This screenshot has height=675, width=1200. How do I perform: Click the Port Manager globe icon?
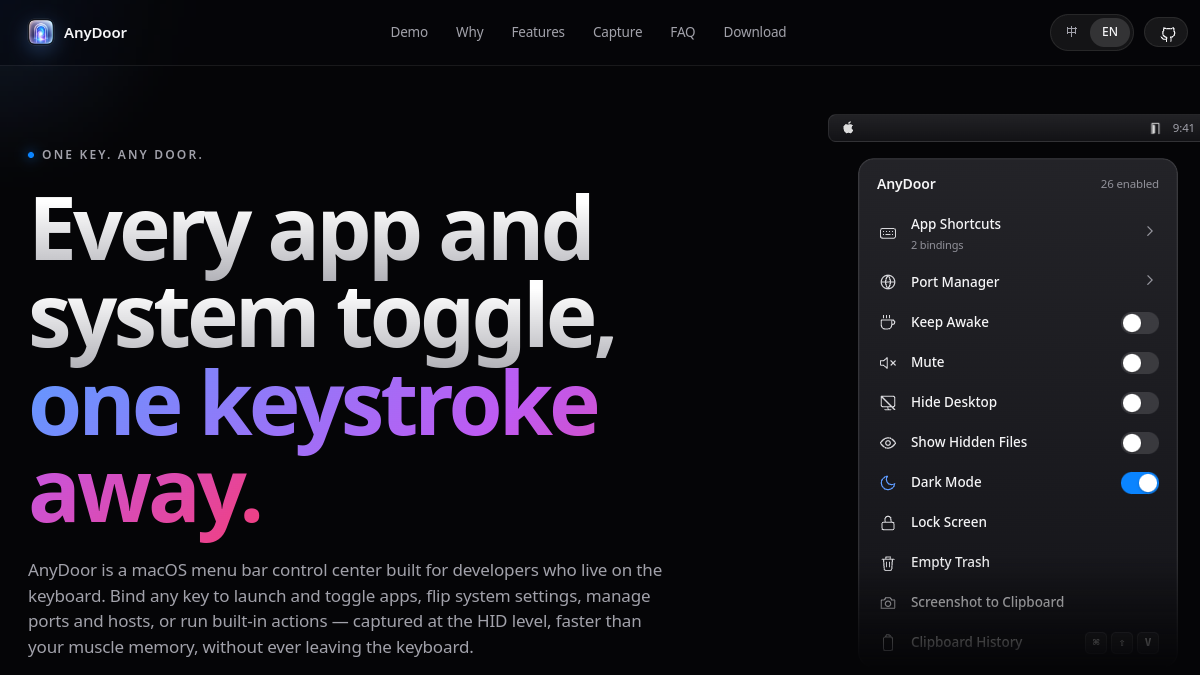click(888, 282)
